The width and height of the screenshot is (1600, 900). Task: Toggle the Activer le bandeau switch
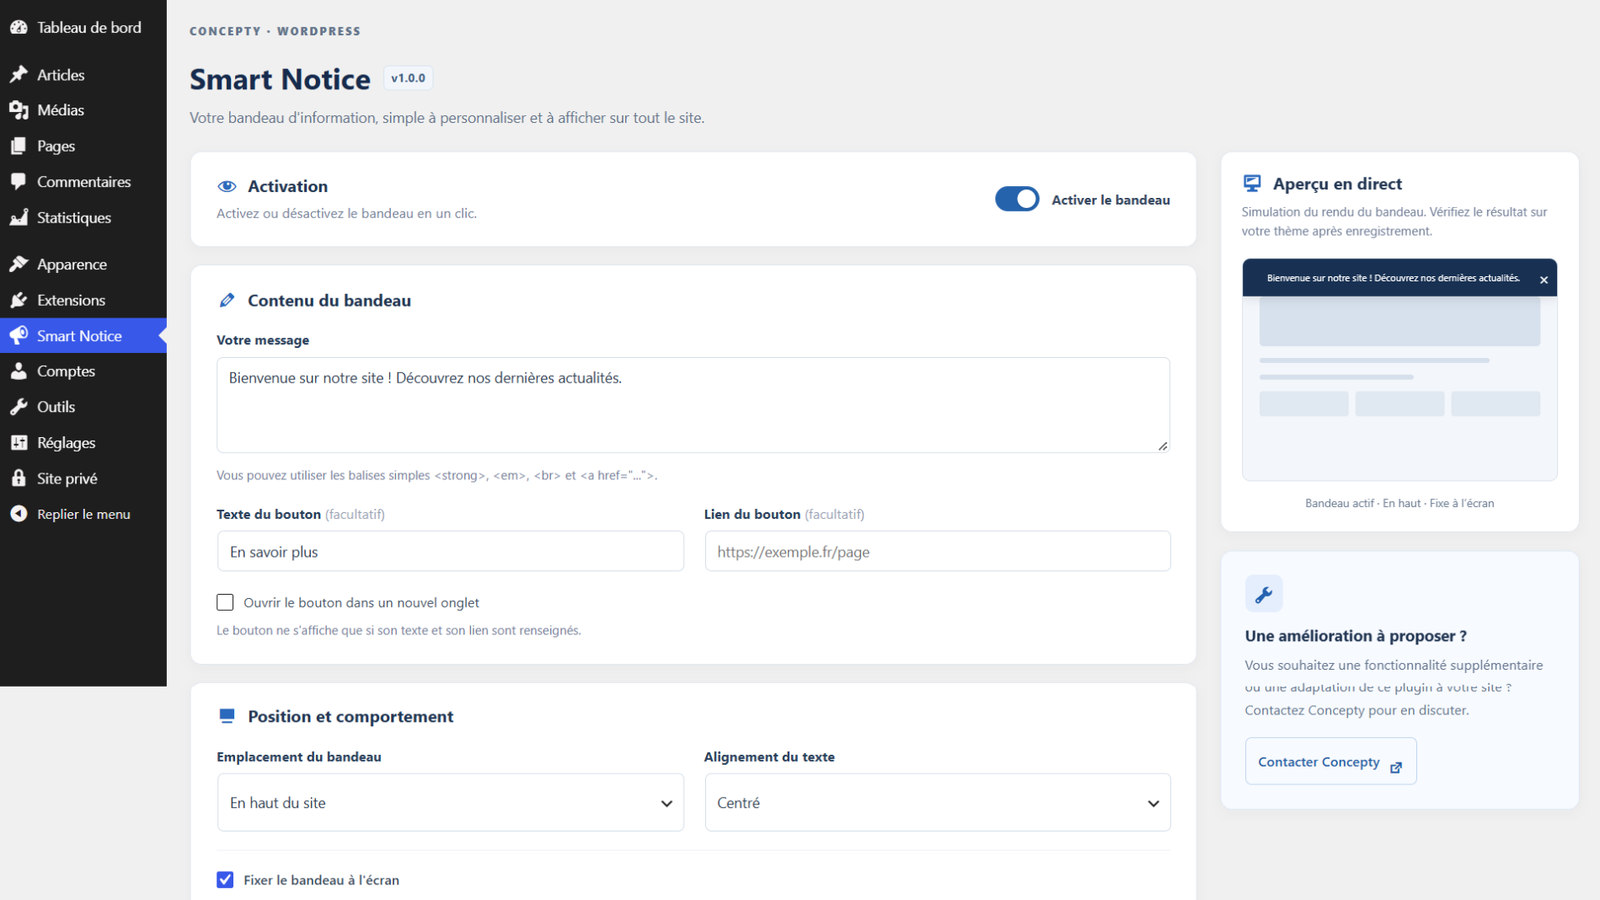[1017, 199]
